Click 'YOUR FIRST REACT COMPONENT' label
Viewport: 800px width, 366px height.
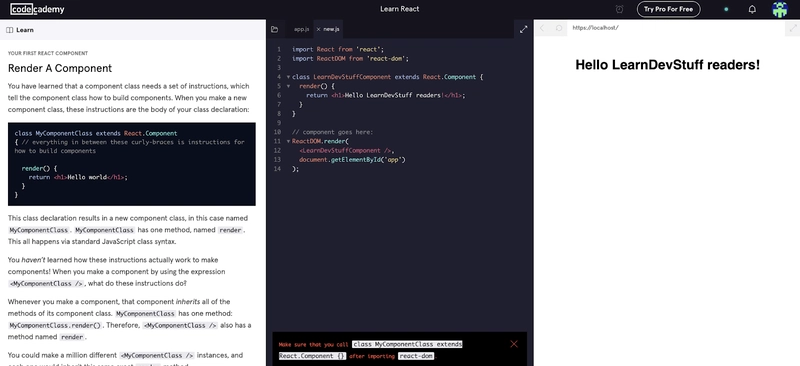click(48, 53)
